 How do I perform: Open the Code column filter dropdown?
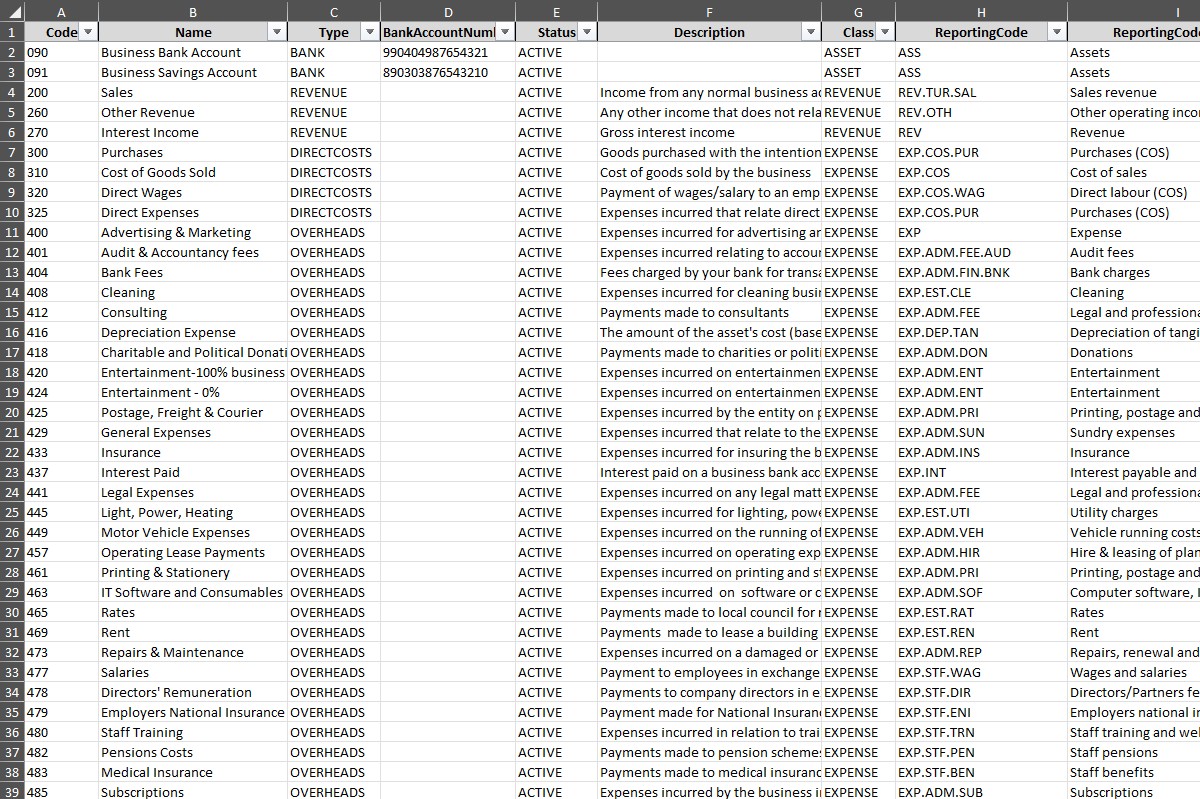click(x=88, y=32)
